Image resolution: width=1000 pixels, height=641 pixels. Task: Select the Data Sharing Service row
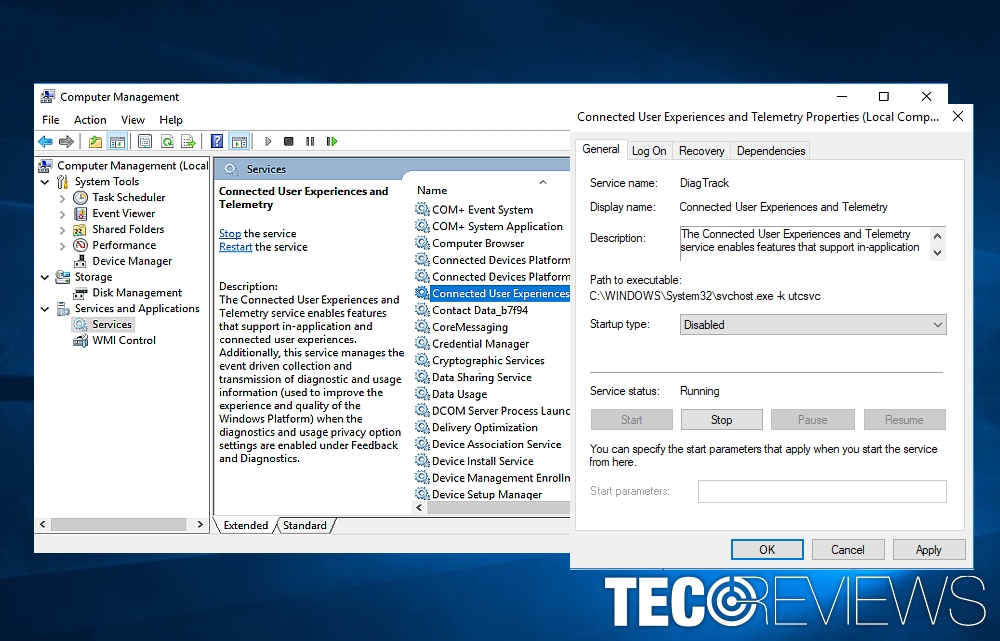492,377
